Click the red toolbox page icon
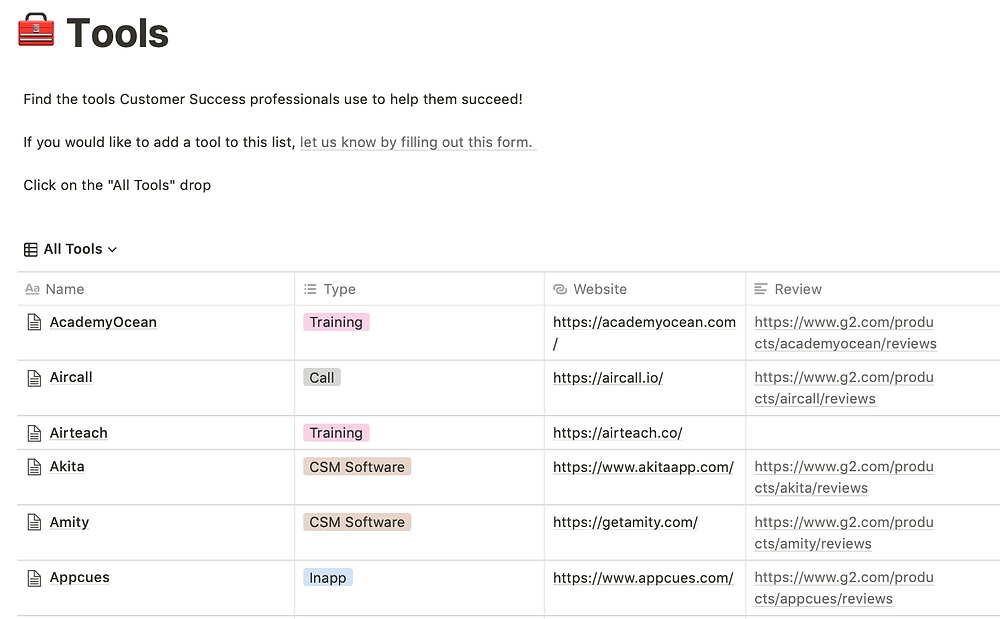 tap(36, 30)
